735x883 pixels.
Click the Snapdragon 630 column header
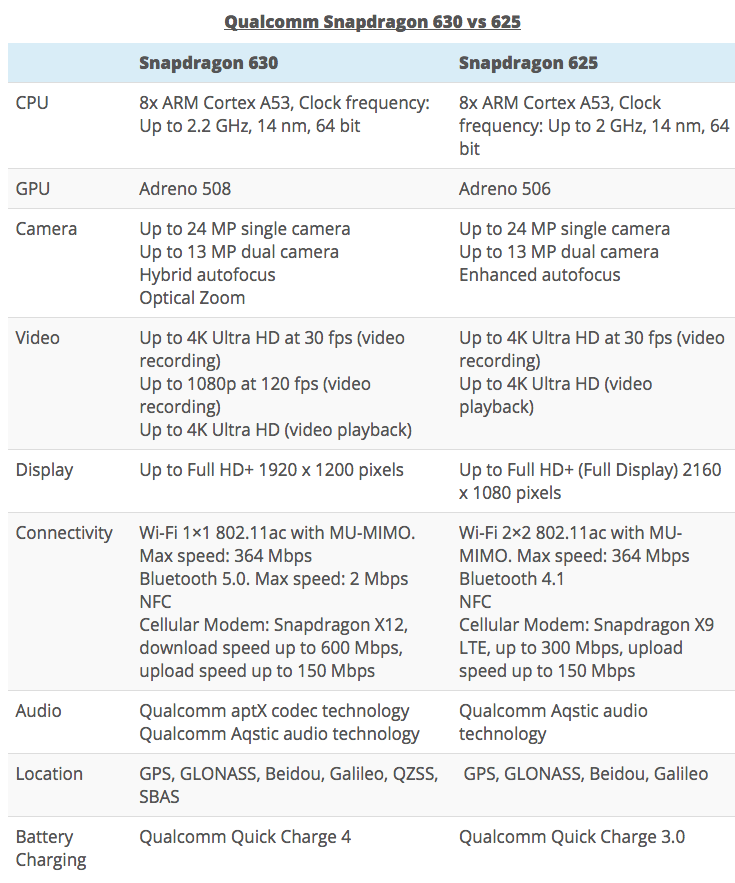[208, 63]
